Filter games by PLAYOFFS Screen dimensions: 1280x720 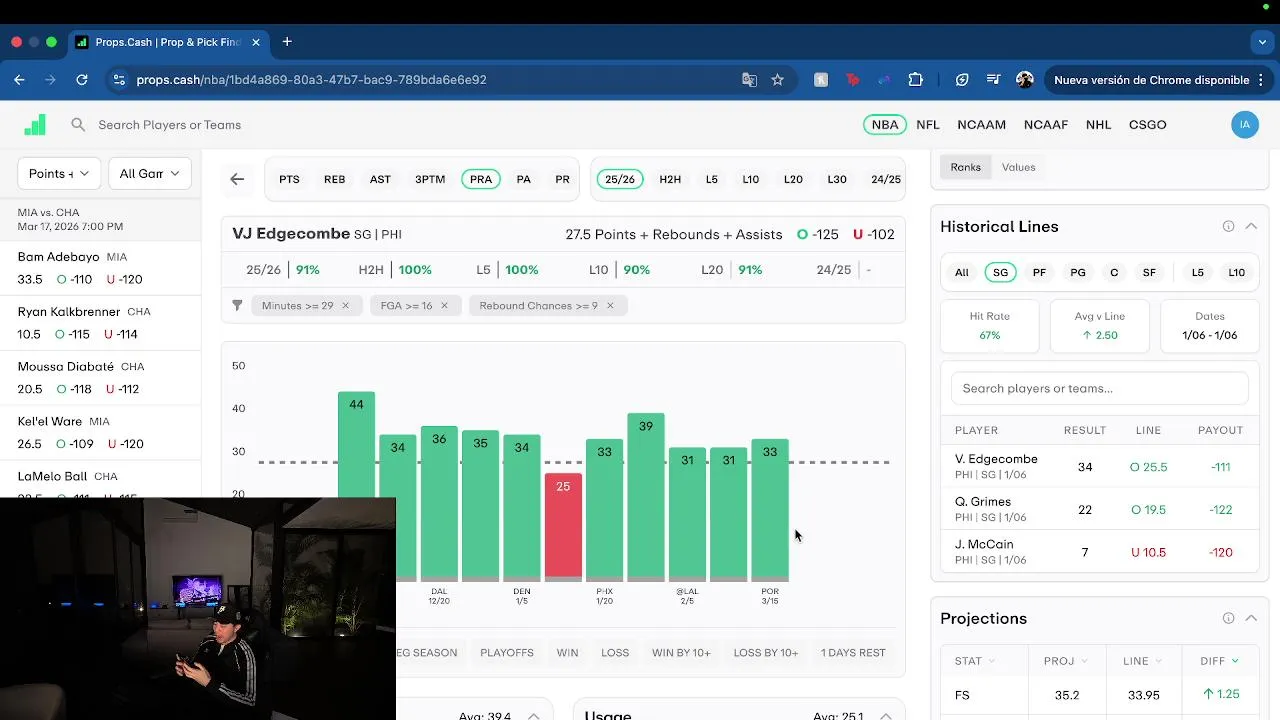click(x=507, y=653)
